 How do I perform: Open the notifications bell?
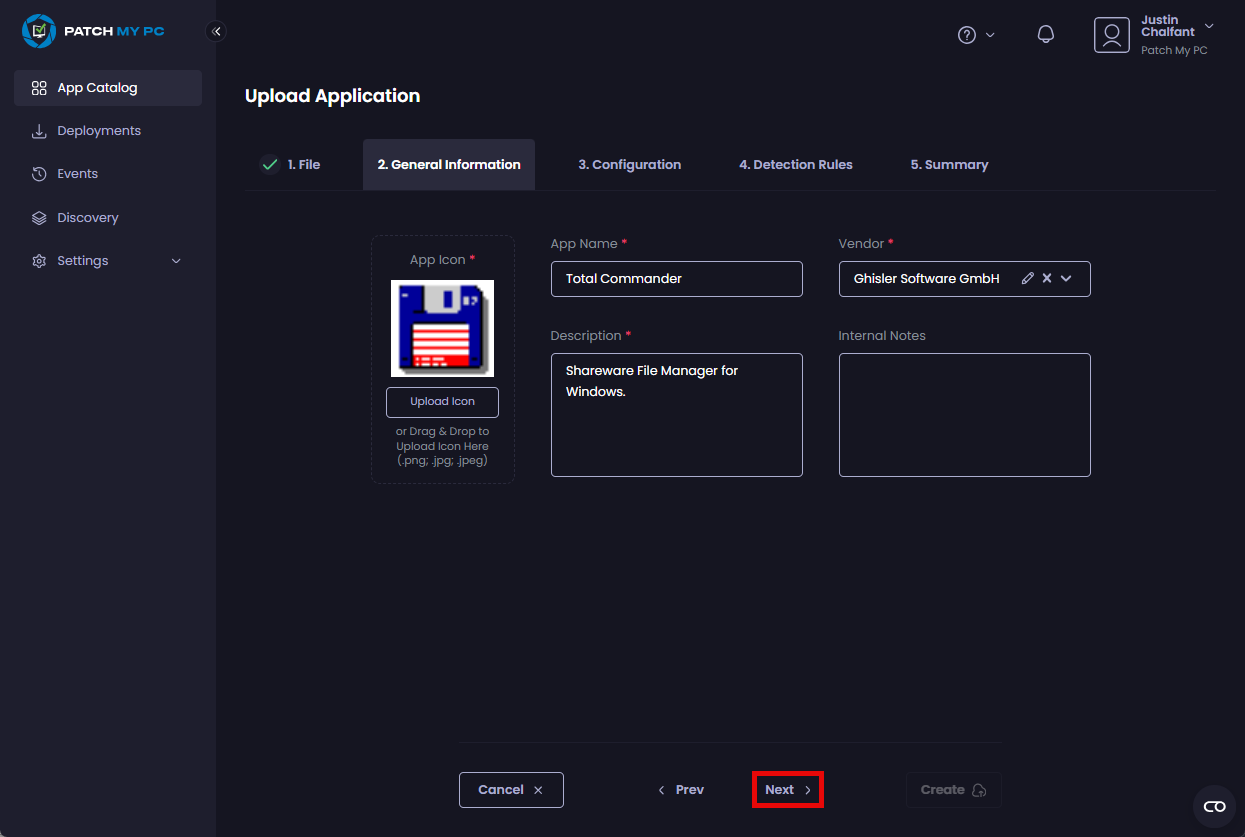tap(1045, 34)
